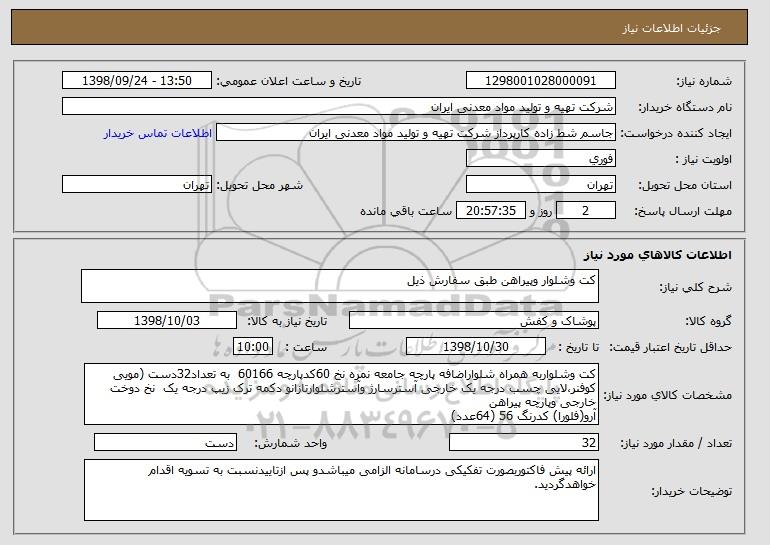
Task: Click the label مهلت ارسال پاسخ
Action: point(683,211)
